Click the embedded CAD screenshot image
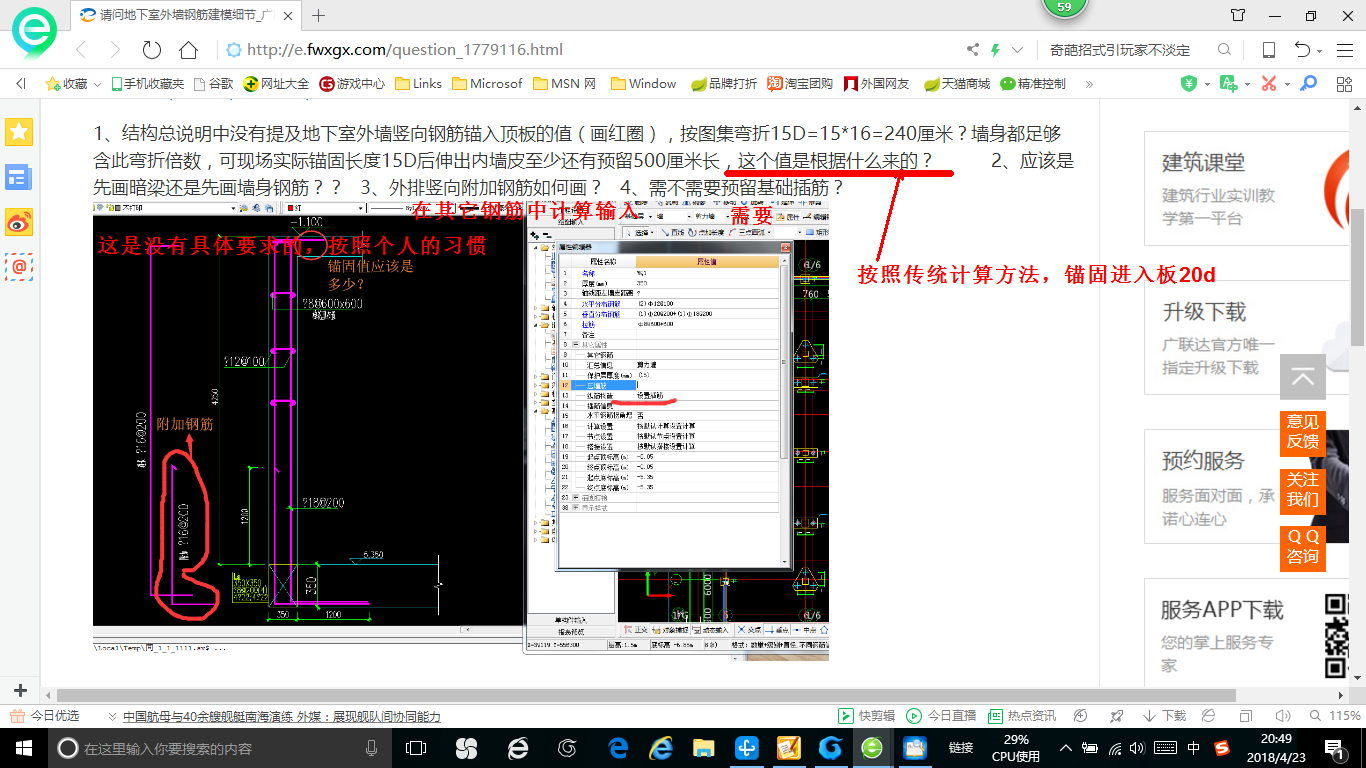This screenshot has width=1366, height=768. coord(460,429)
